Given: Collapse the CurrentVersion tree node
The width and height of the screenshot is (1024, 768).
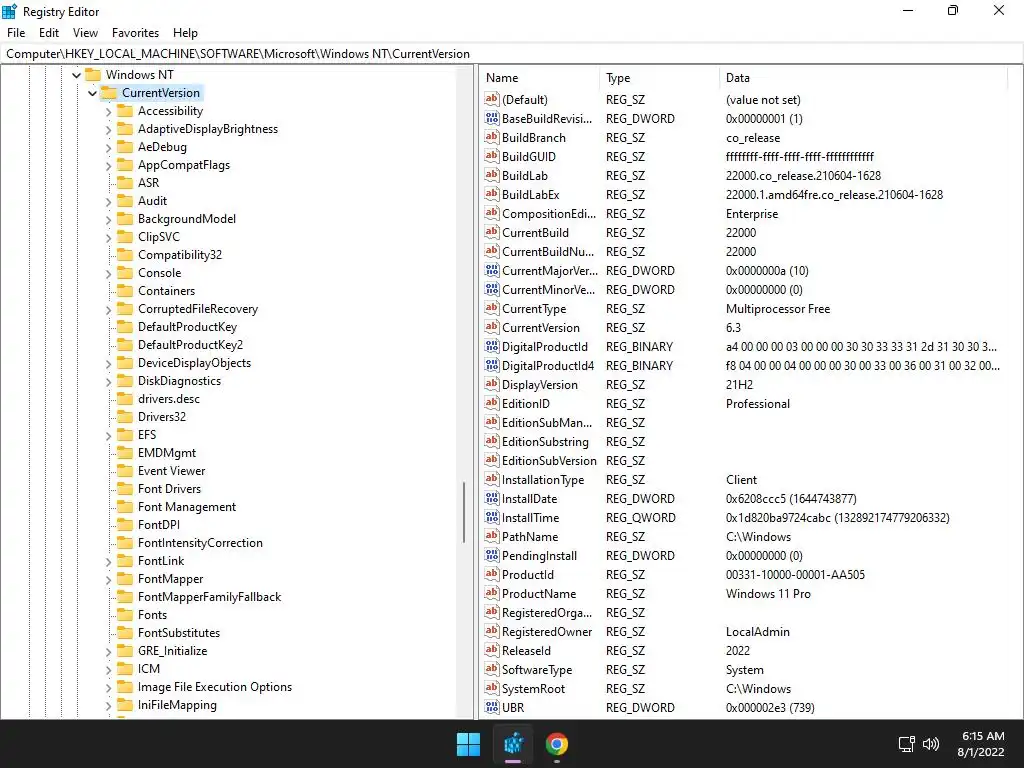Looking at the screenshot, I should (x=92, y=93).
